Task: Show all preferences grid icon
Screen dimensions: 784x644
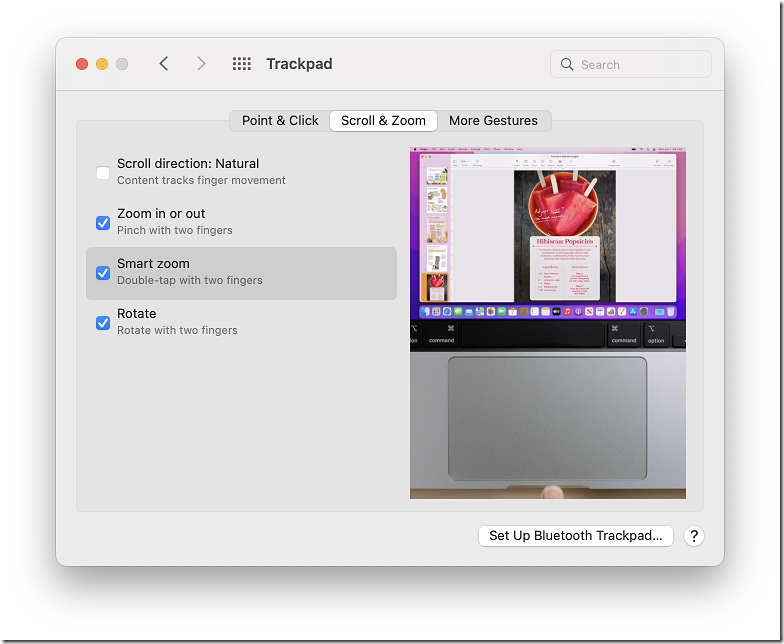Action: [x=242, y=64]
